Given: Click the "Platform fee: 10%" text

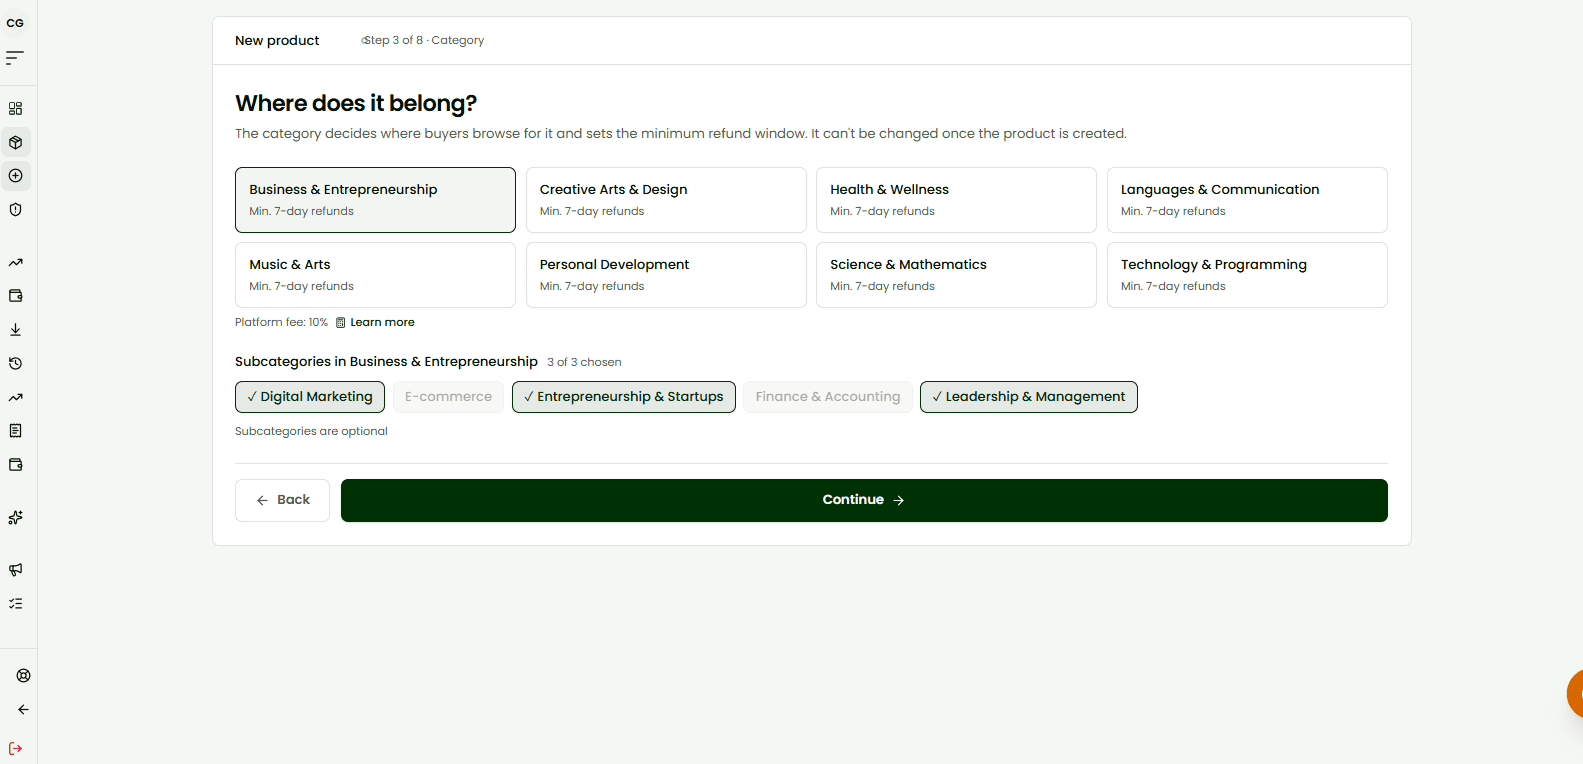Looking at the screenshot, I should (281, 322).
